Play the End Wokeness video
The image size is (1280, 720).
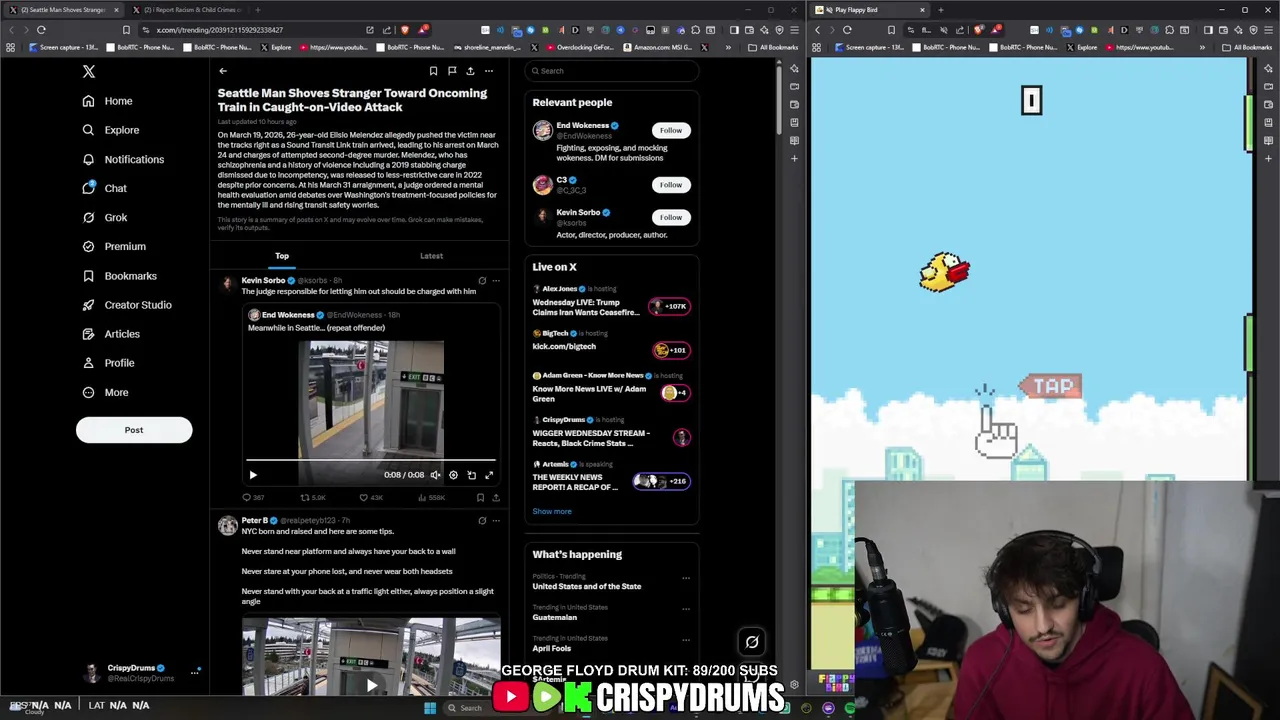point(253,476)
